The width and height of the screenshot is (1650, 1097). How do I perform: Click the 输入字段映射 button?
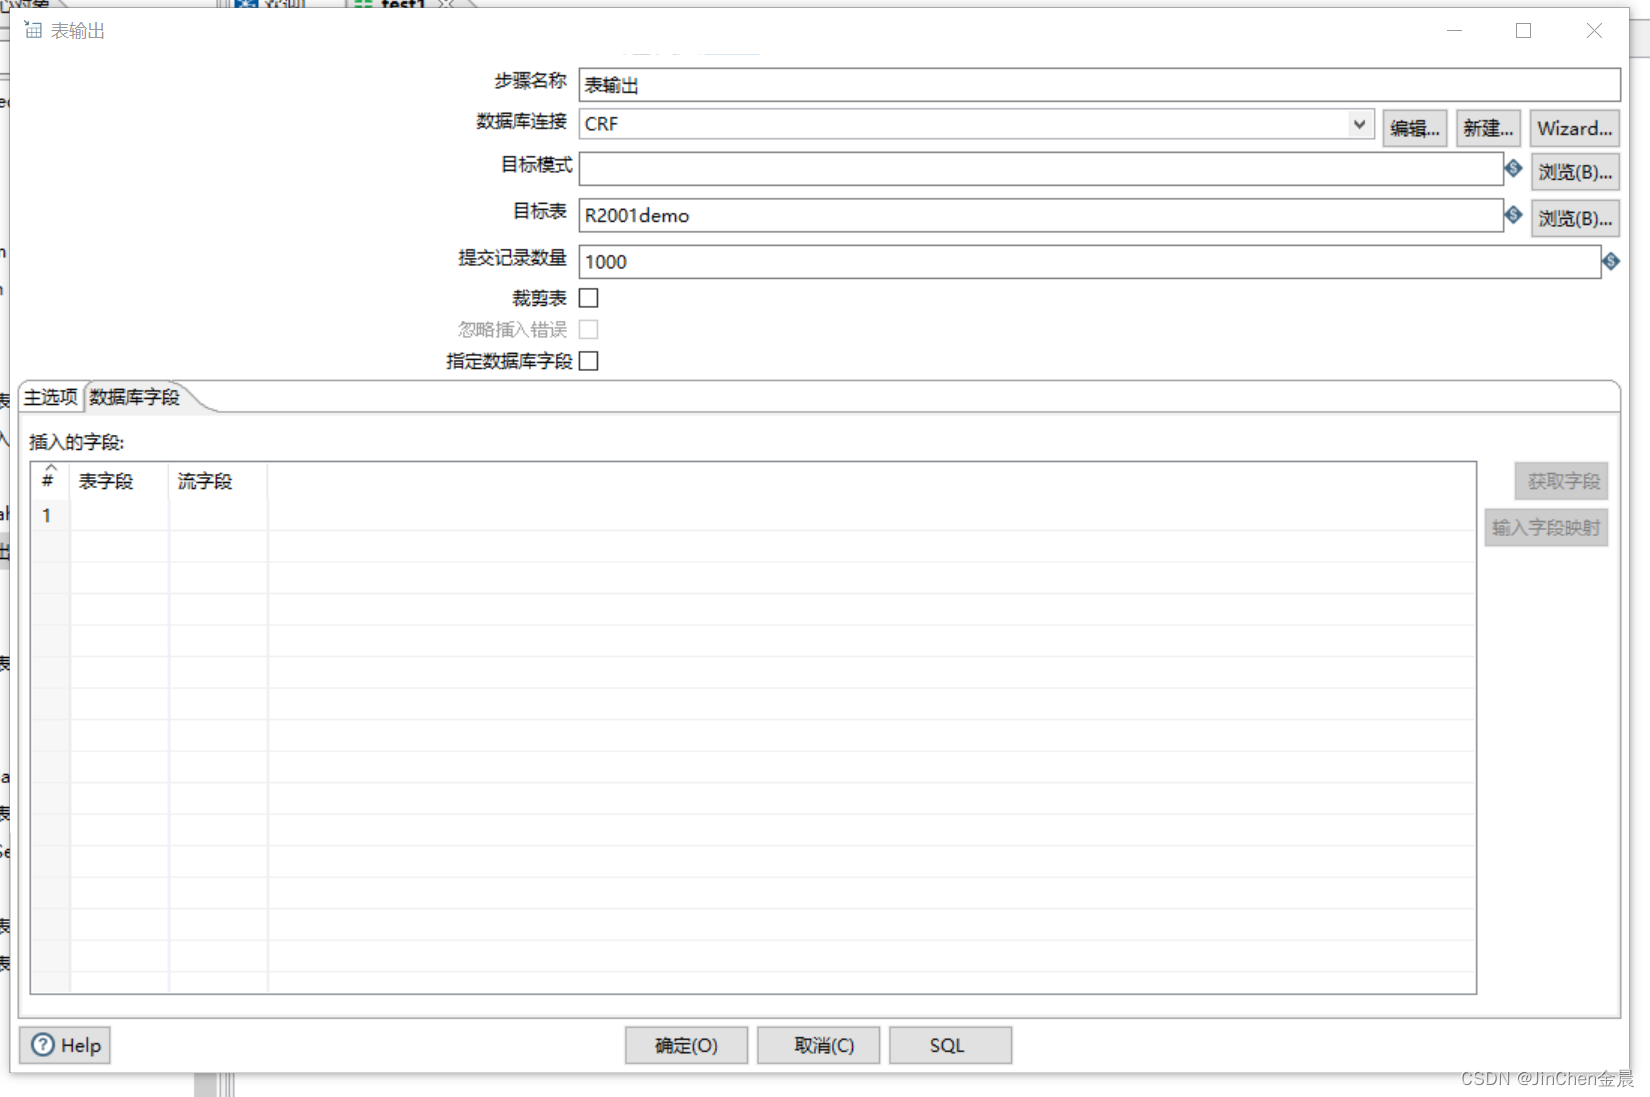1546,527
